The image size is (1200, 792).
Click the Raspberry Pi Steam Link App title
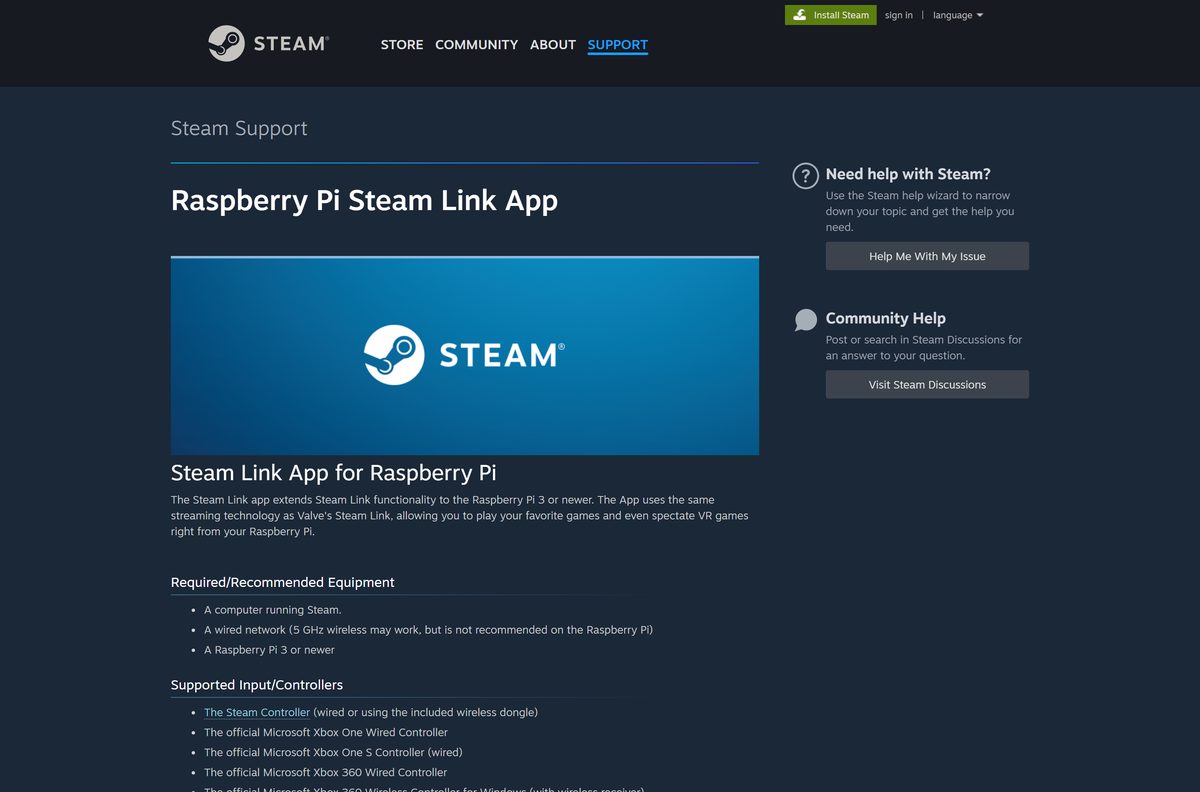pyautogui.click(x=364, y=200)
